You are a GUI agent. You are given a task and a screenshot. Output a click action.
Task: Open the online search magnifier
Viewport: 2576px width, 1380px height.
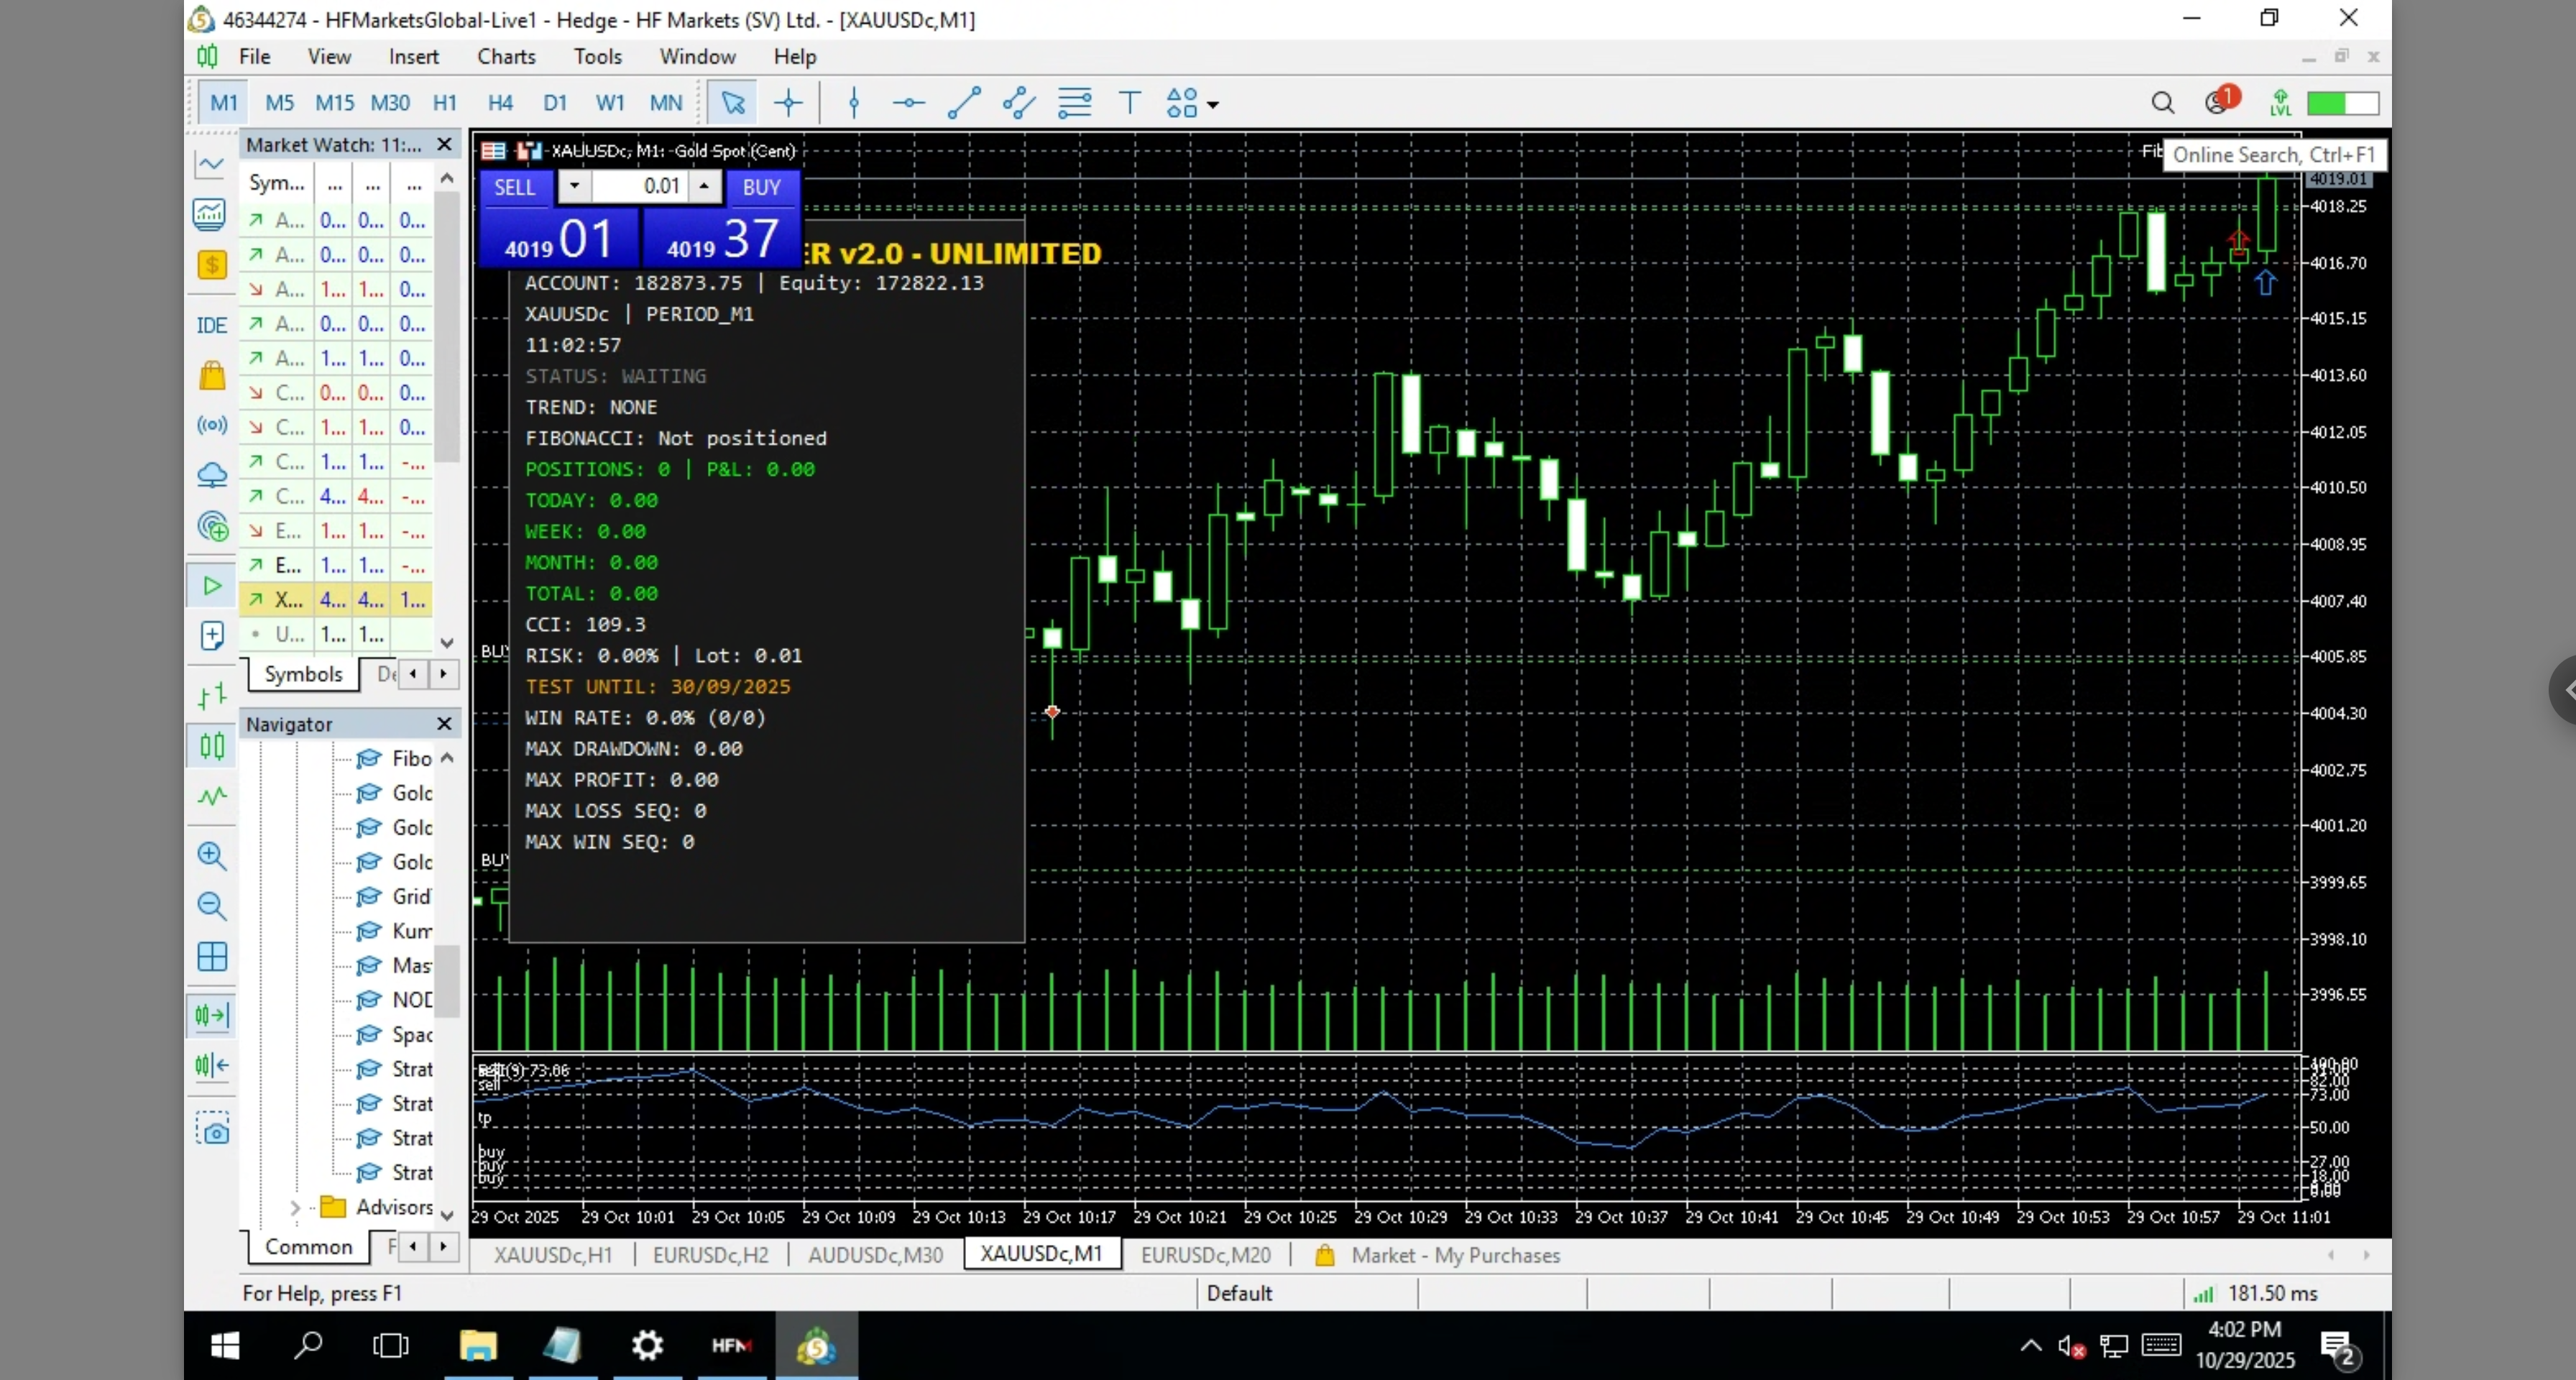(x=2162, y=103)
